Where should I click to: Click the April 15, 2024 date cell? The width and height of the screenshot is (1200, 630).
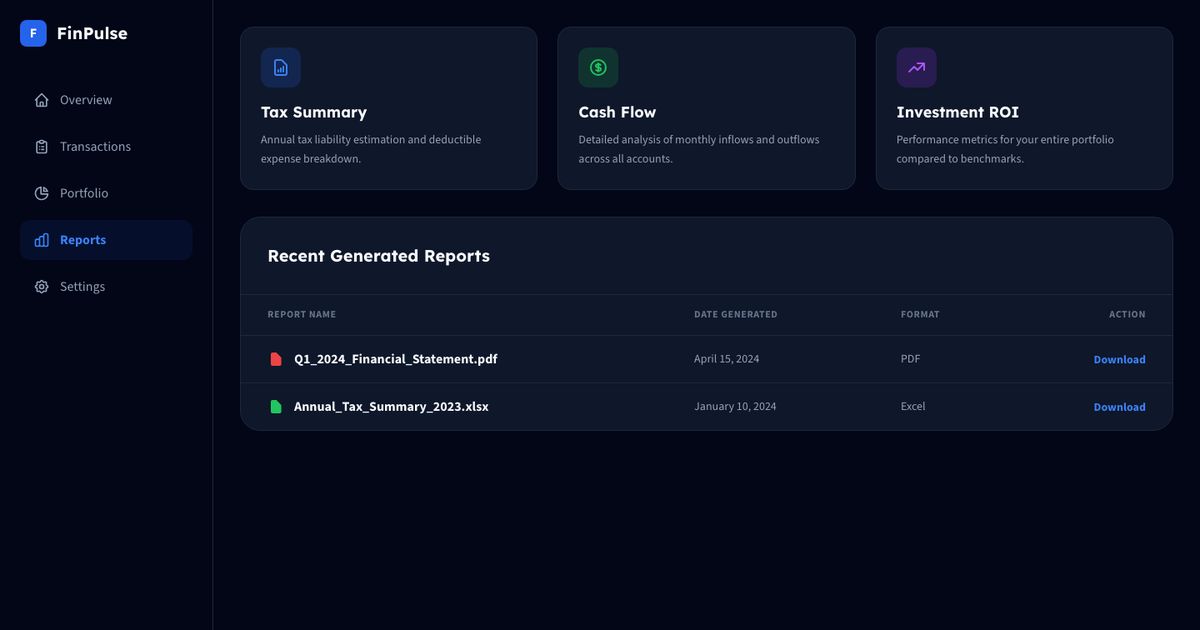[x=727, y=359]
